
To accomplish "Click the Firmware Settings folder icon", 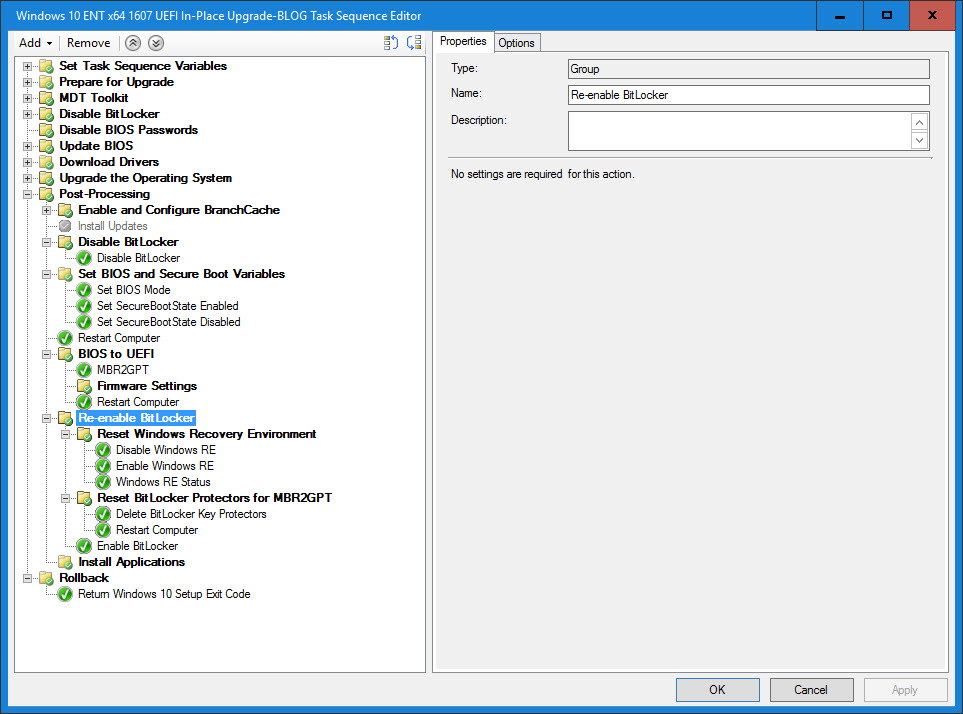I will coord(84,386).
